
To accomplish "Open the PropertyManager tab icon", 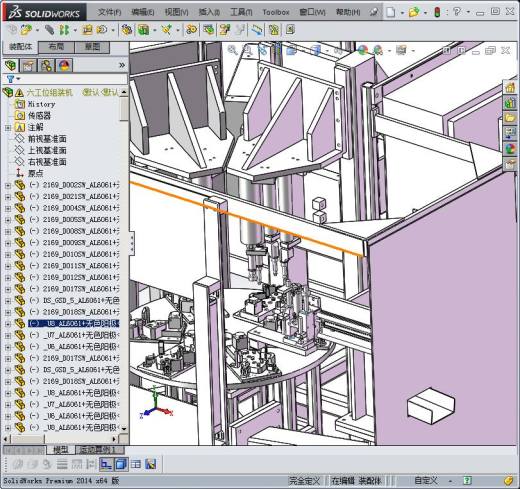I will pyautogui.click(x=28, y=65).
